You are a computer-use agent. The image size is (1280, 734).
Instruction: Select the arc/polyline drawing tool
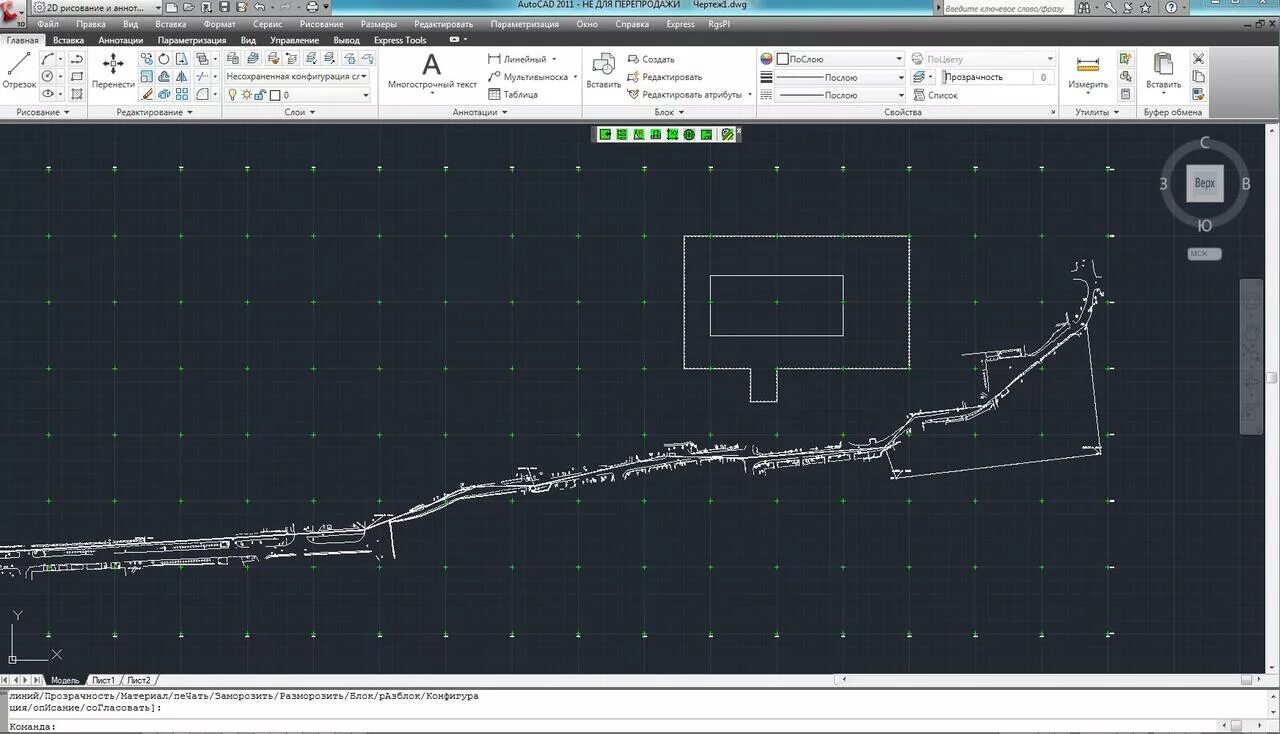coord(48,59)
